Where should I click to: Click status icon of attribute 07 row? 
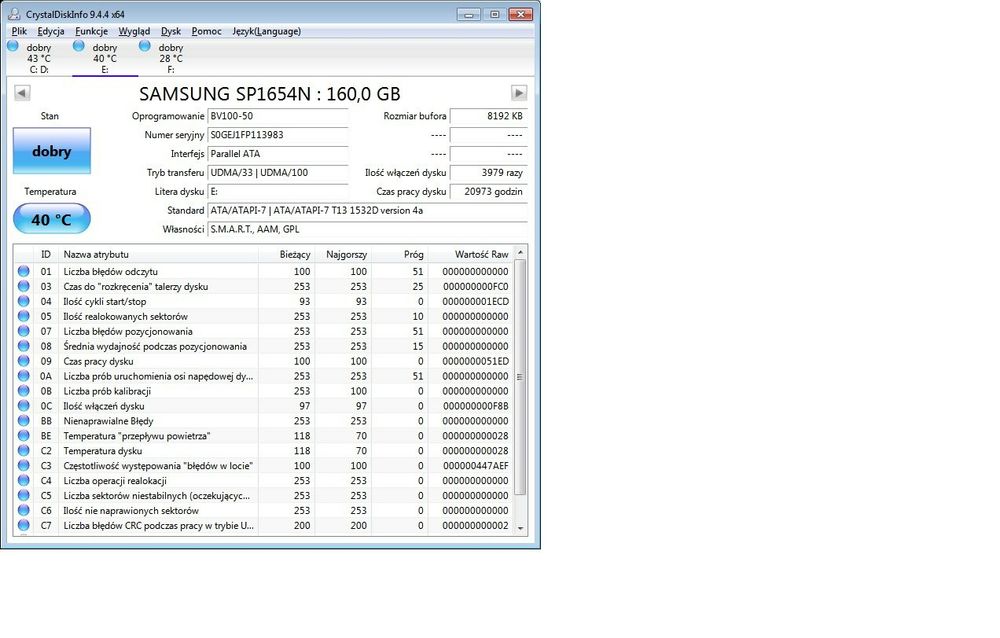point(24,331)
